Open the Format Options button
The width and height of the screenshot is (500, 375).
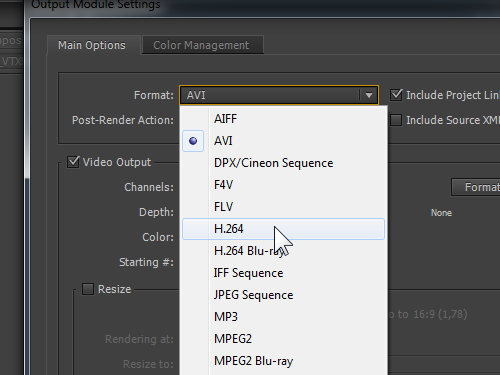(476, 187)
